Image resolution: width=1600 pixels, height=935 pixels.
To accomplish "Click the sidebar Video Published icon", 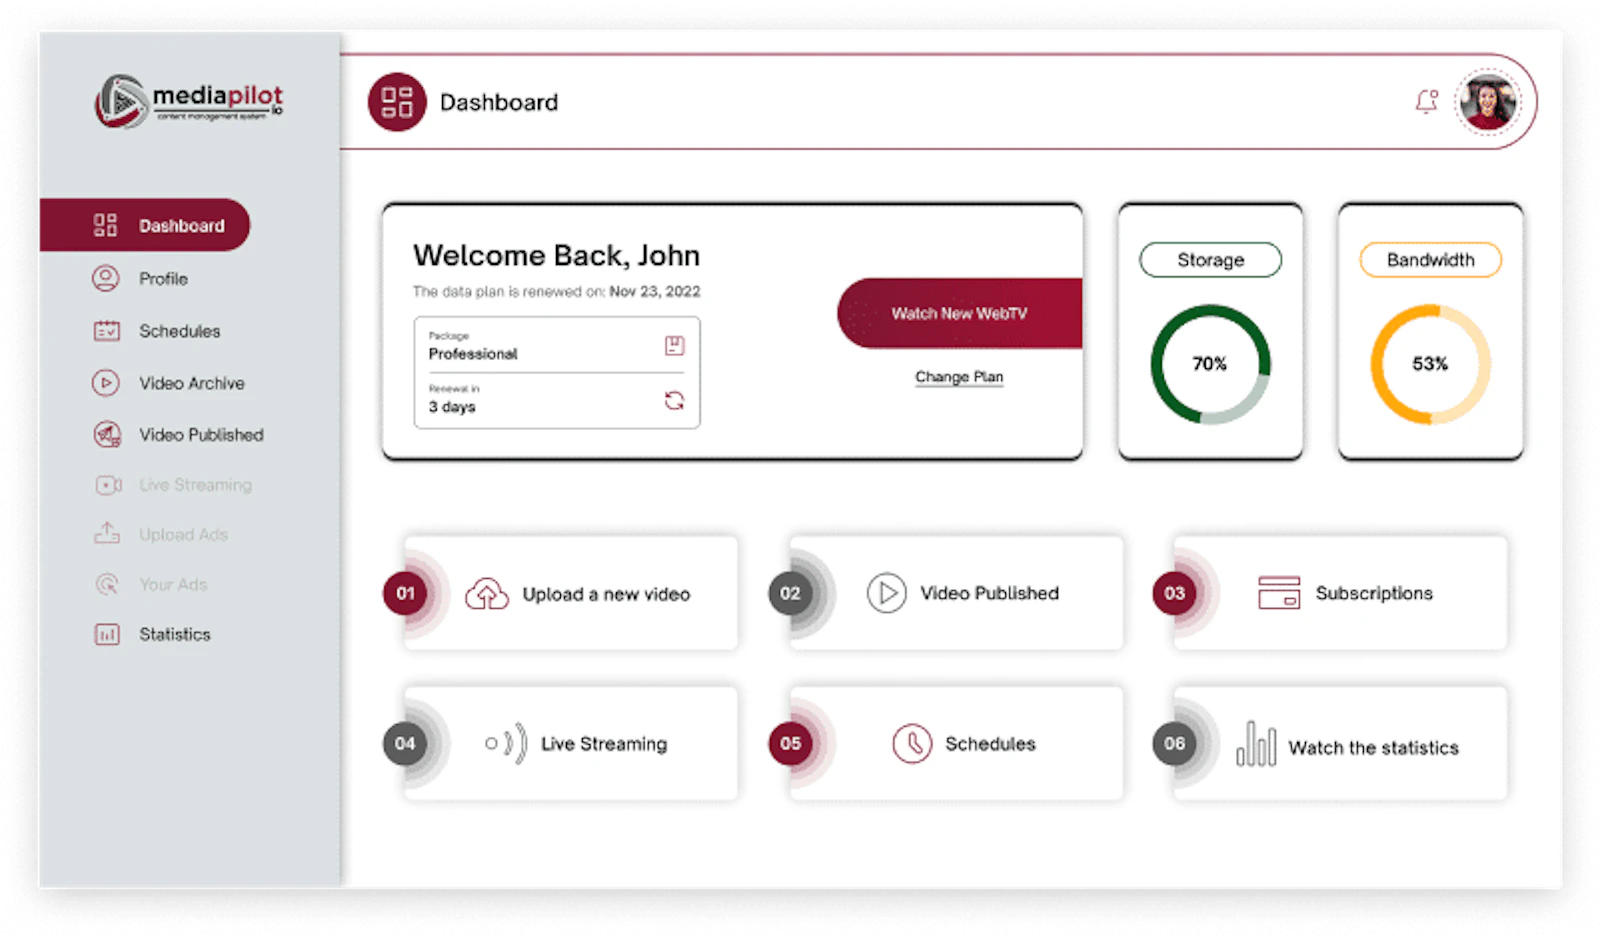I will click(x=107, y=435).
